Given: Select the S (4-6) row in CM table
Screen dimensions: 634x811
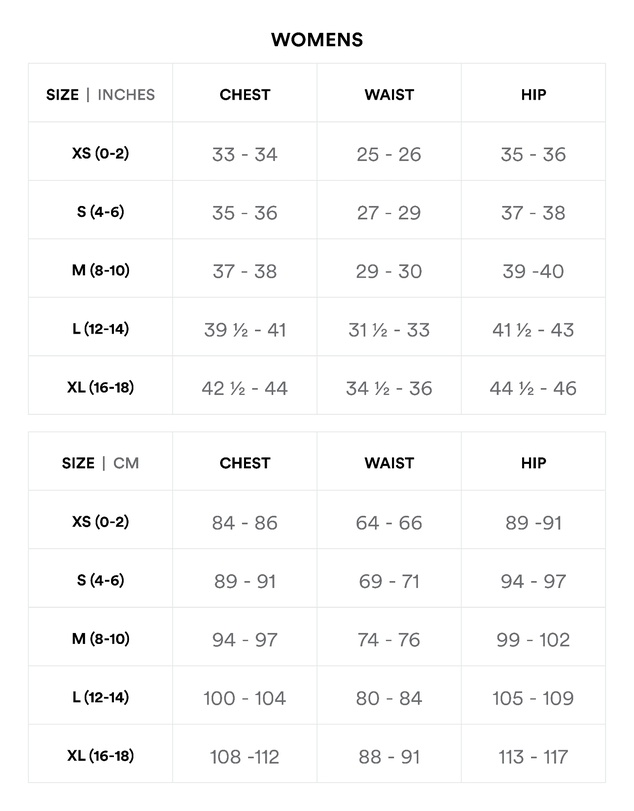Looking at the screenshot, I should pyautogui.click(x=316, y=580).
